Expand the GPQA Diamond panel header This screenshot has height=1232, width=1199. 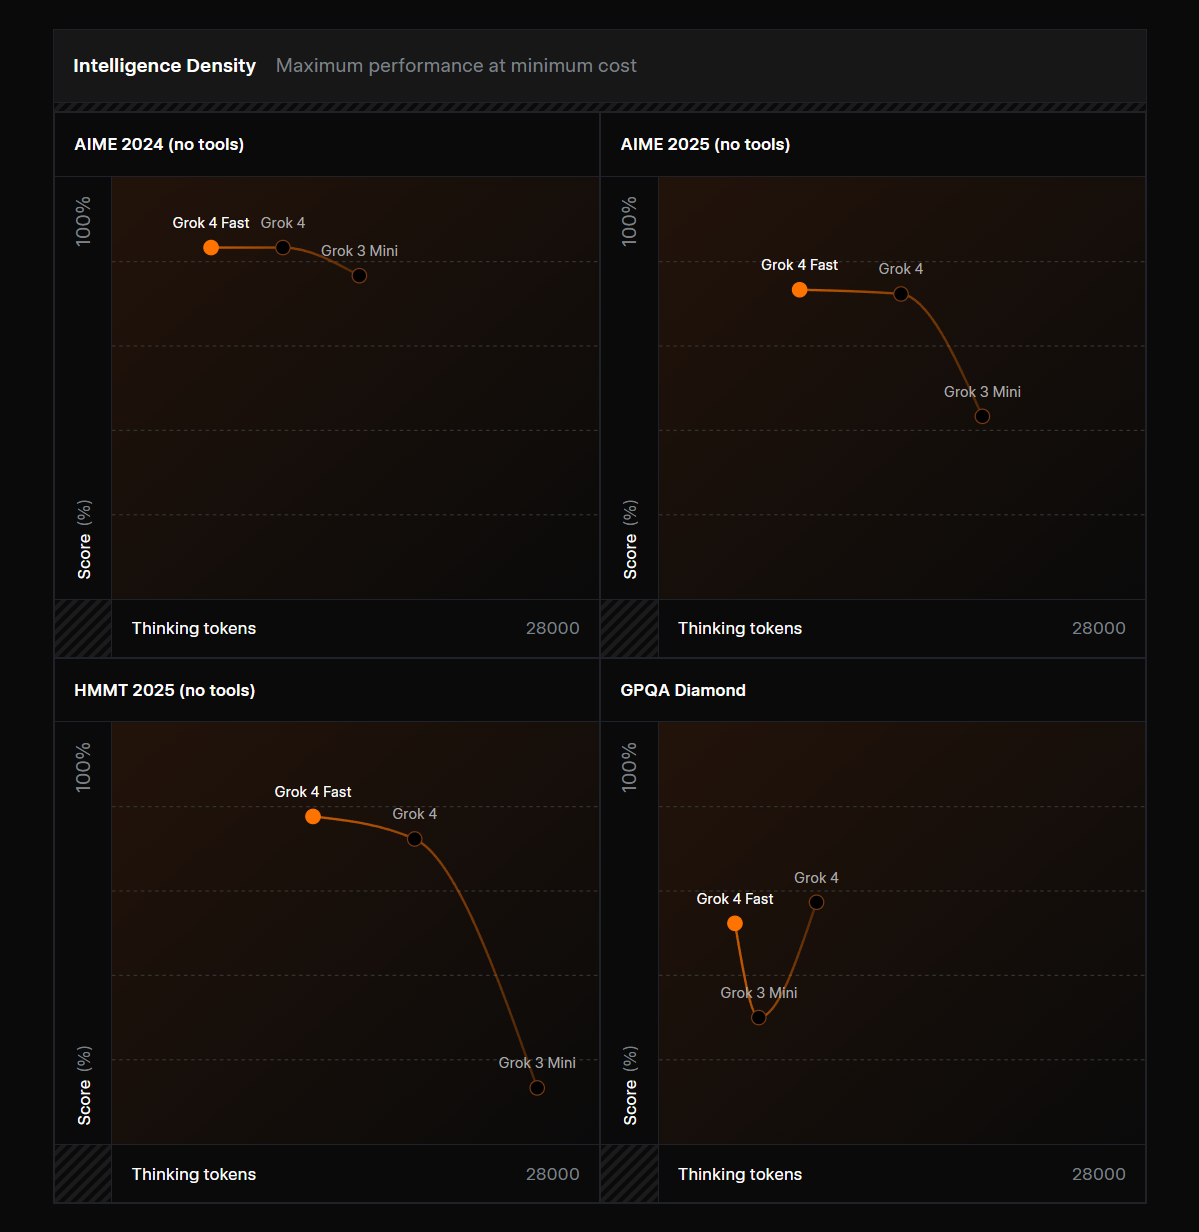pos(683,690)
